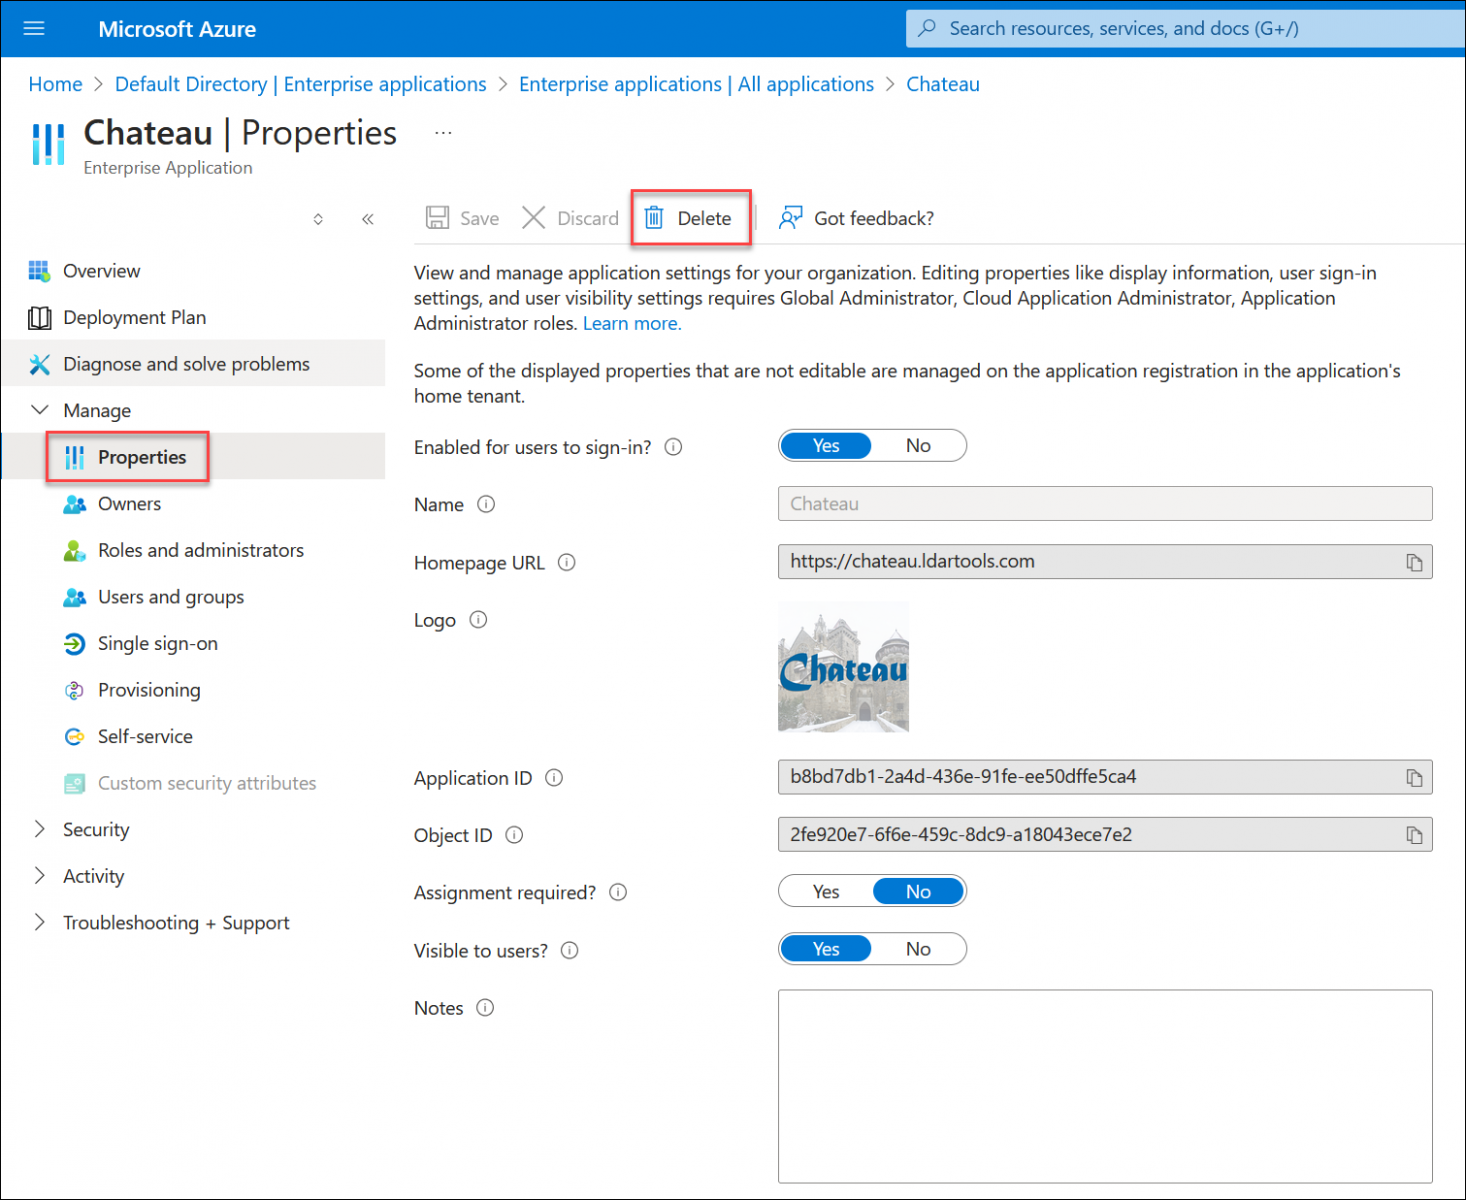Viewport: 1466px width, 1200px height.
Task: Set Assignment required to Yes
Action: pos(826,892)
